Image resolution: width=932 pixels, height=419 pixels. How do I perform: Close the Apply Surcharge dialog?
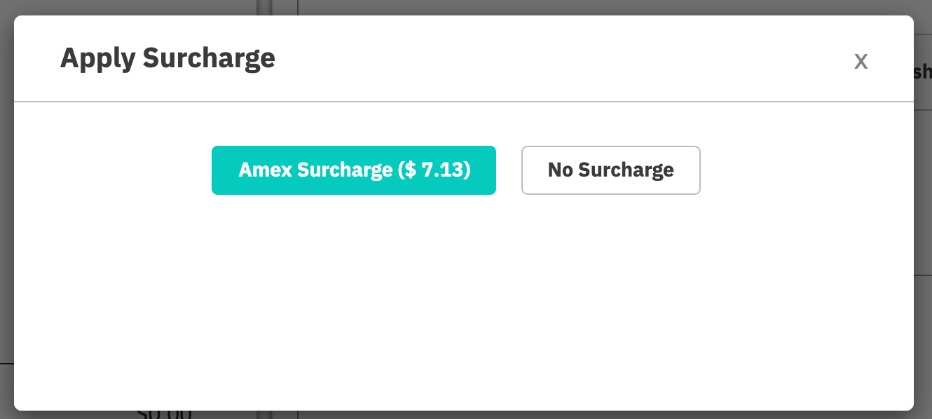click(860, 61)
